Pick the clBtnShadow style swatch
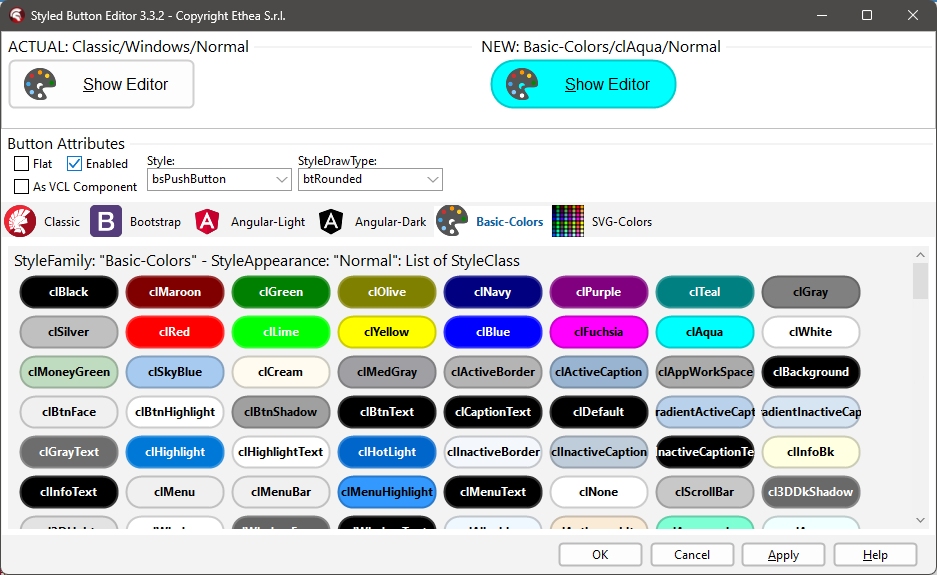 (x=281, y=412)
